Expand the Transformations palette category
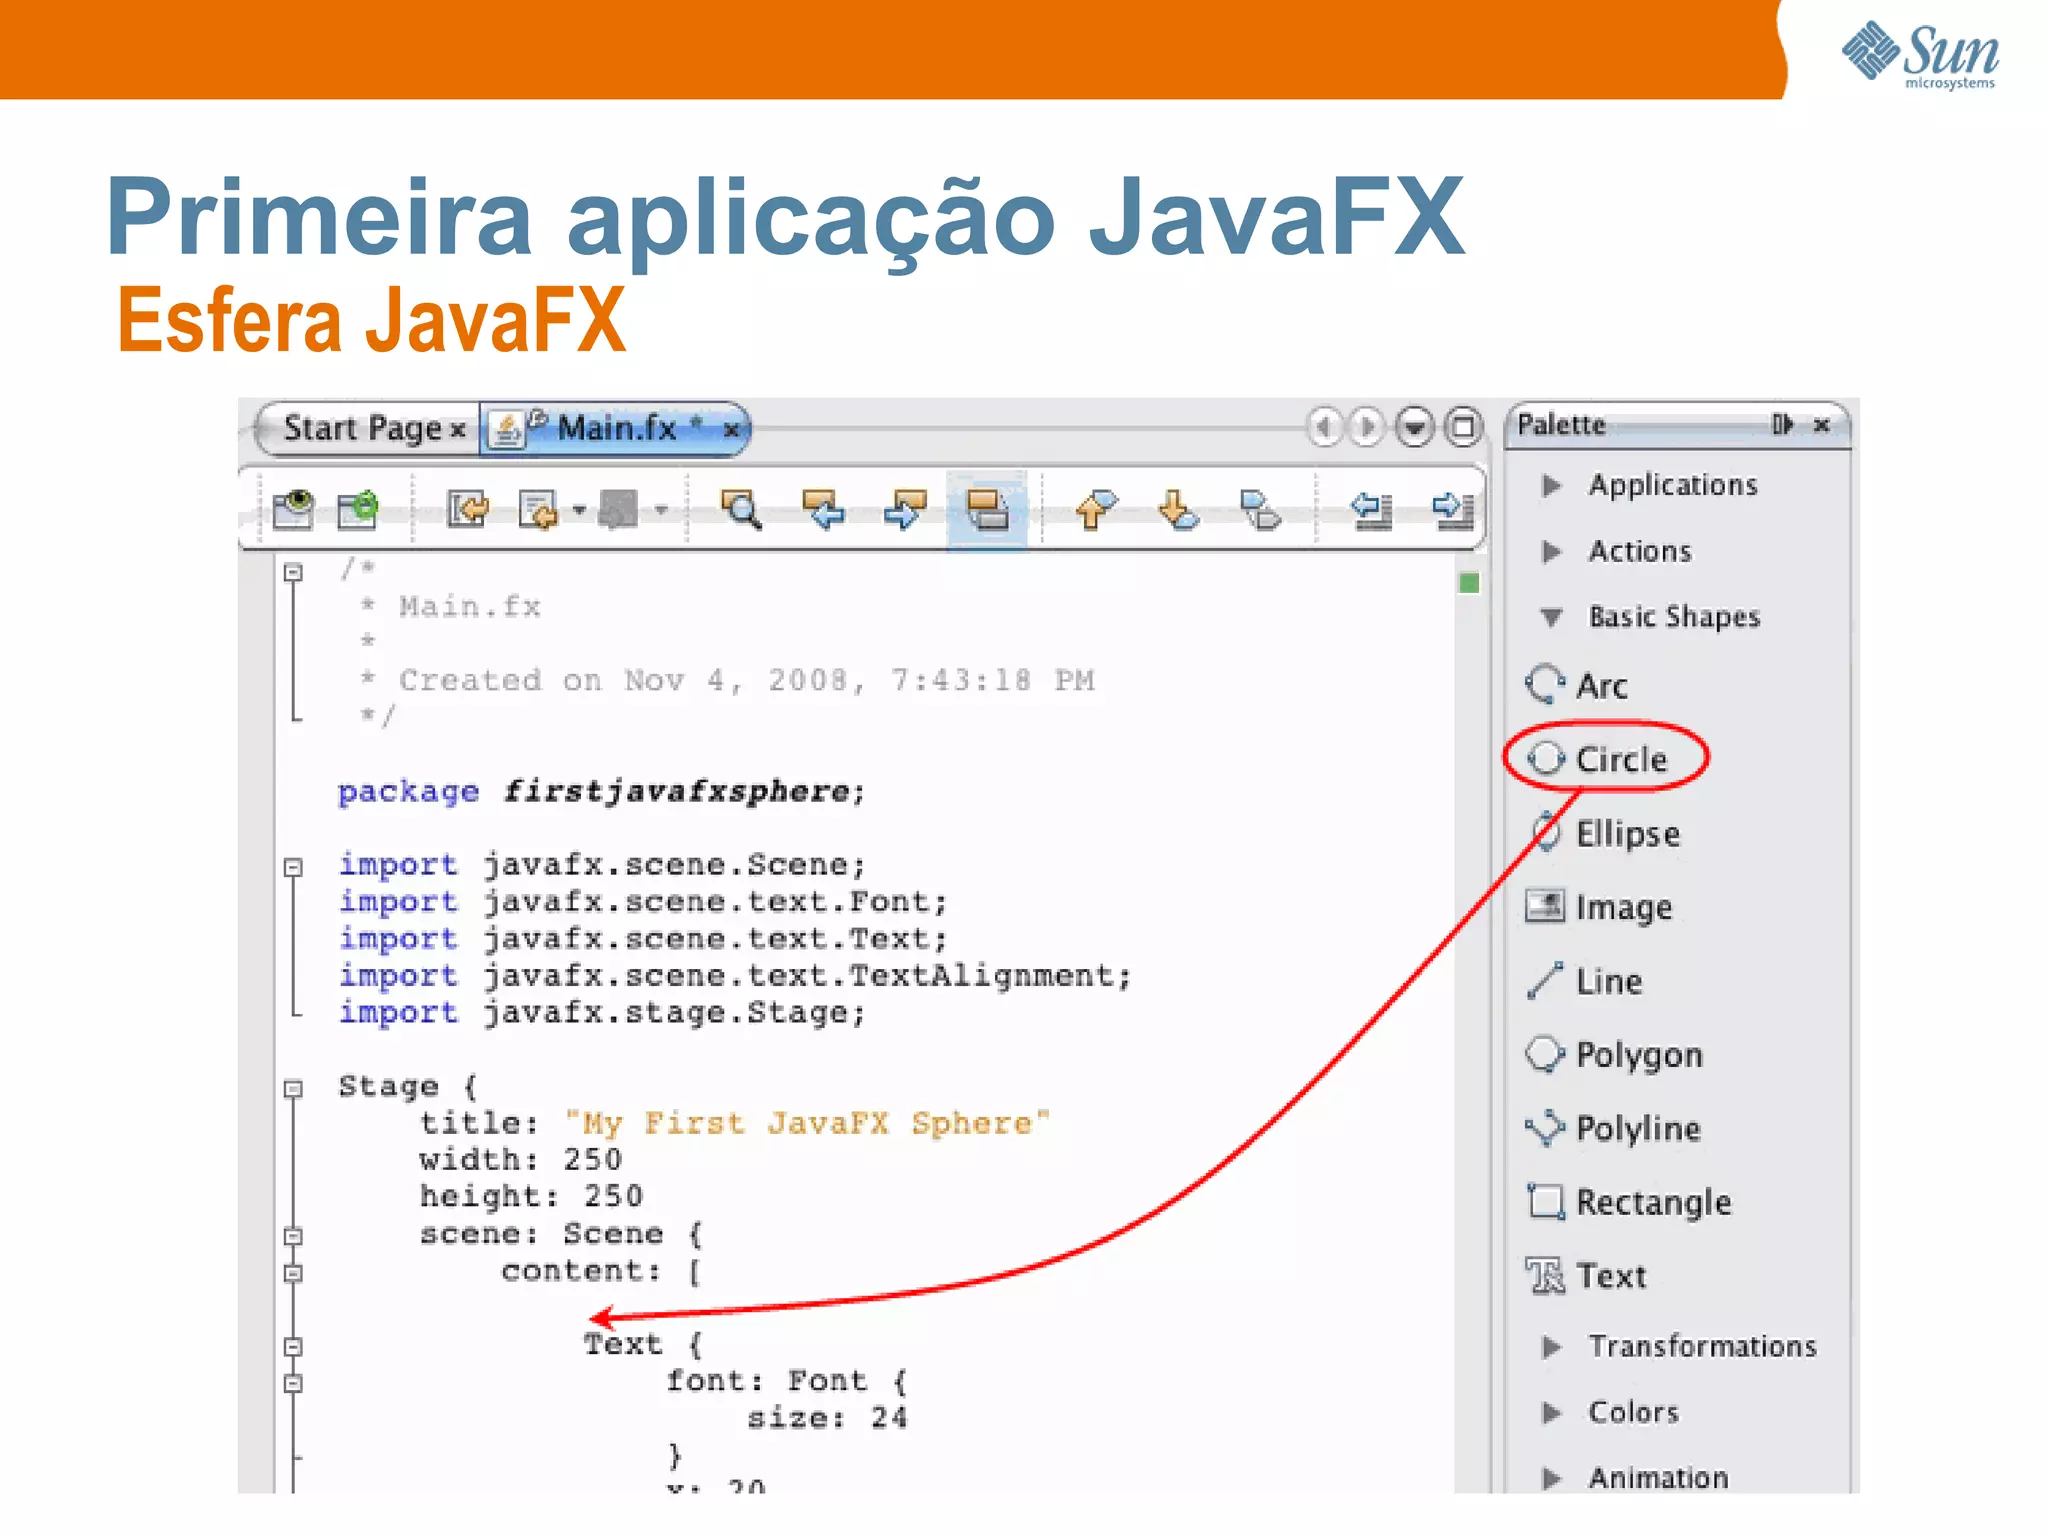Screen dimensions: 2048x1536 pos(1551,1347)
